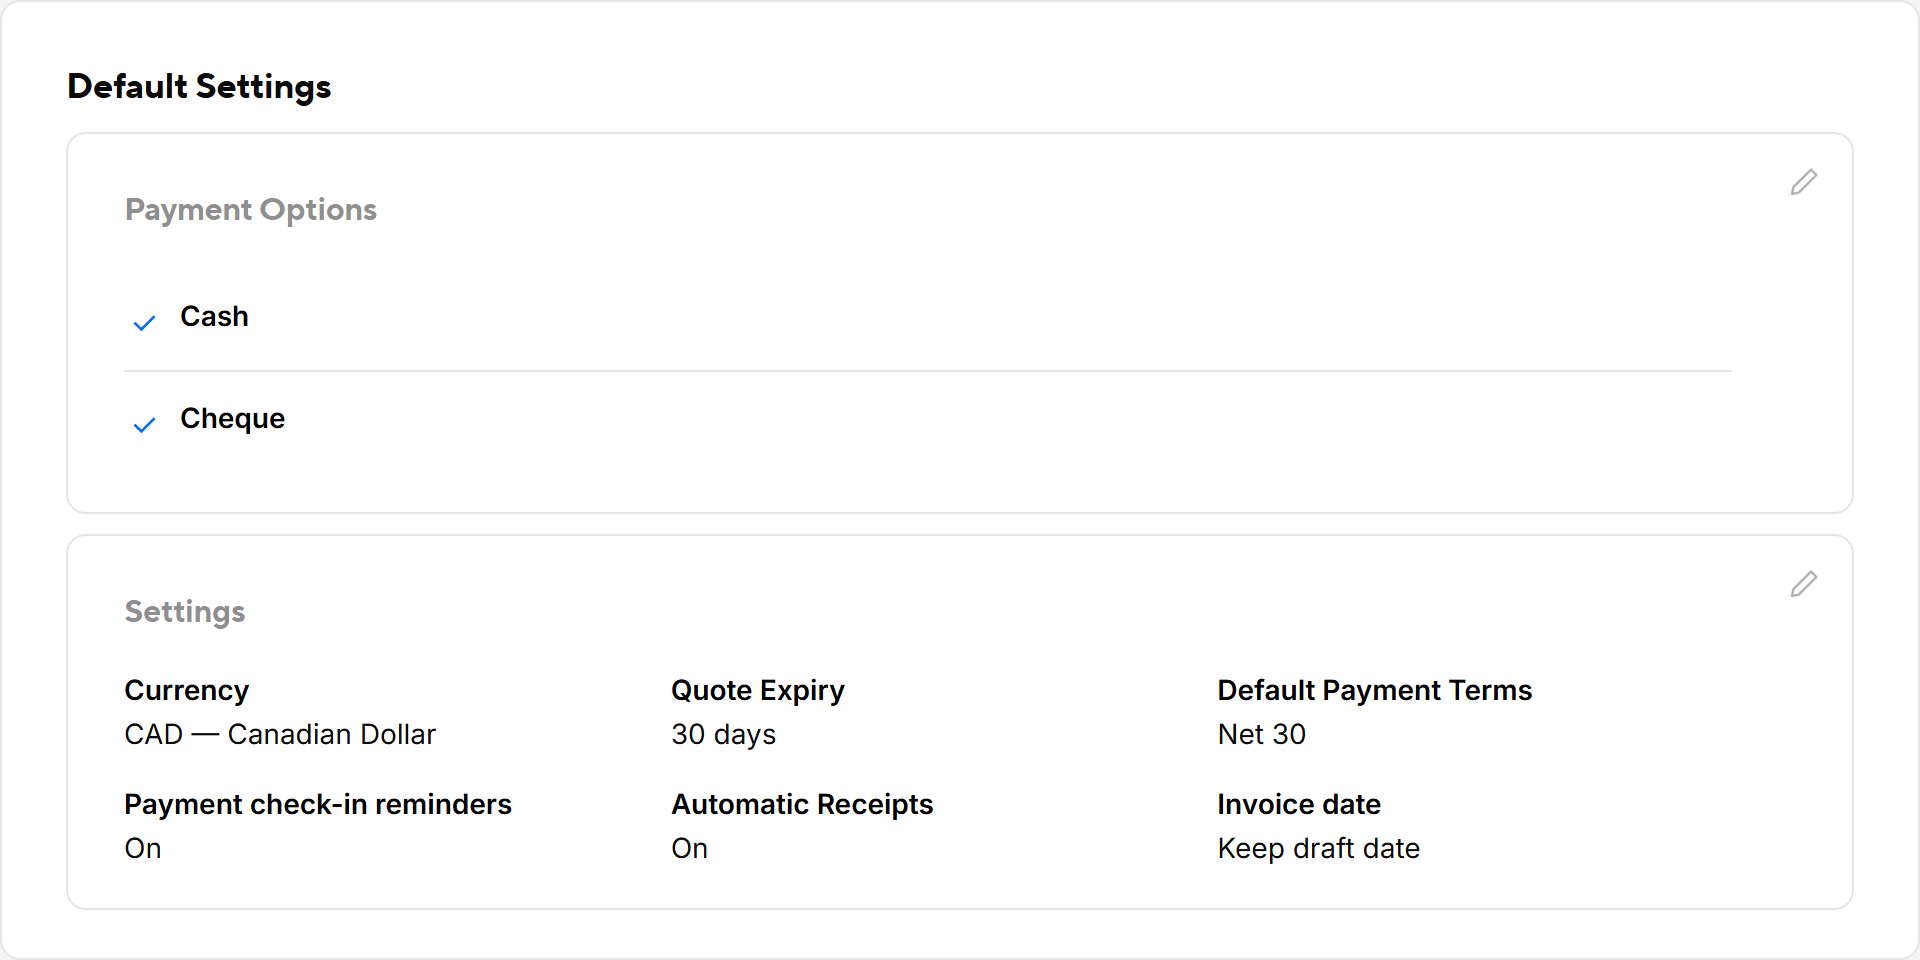
Task: Click the Default Settings heading
Action: 199,87
